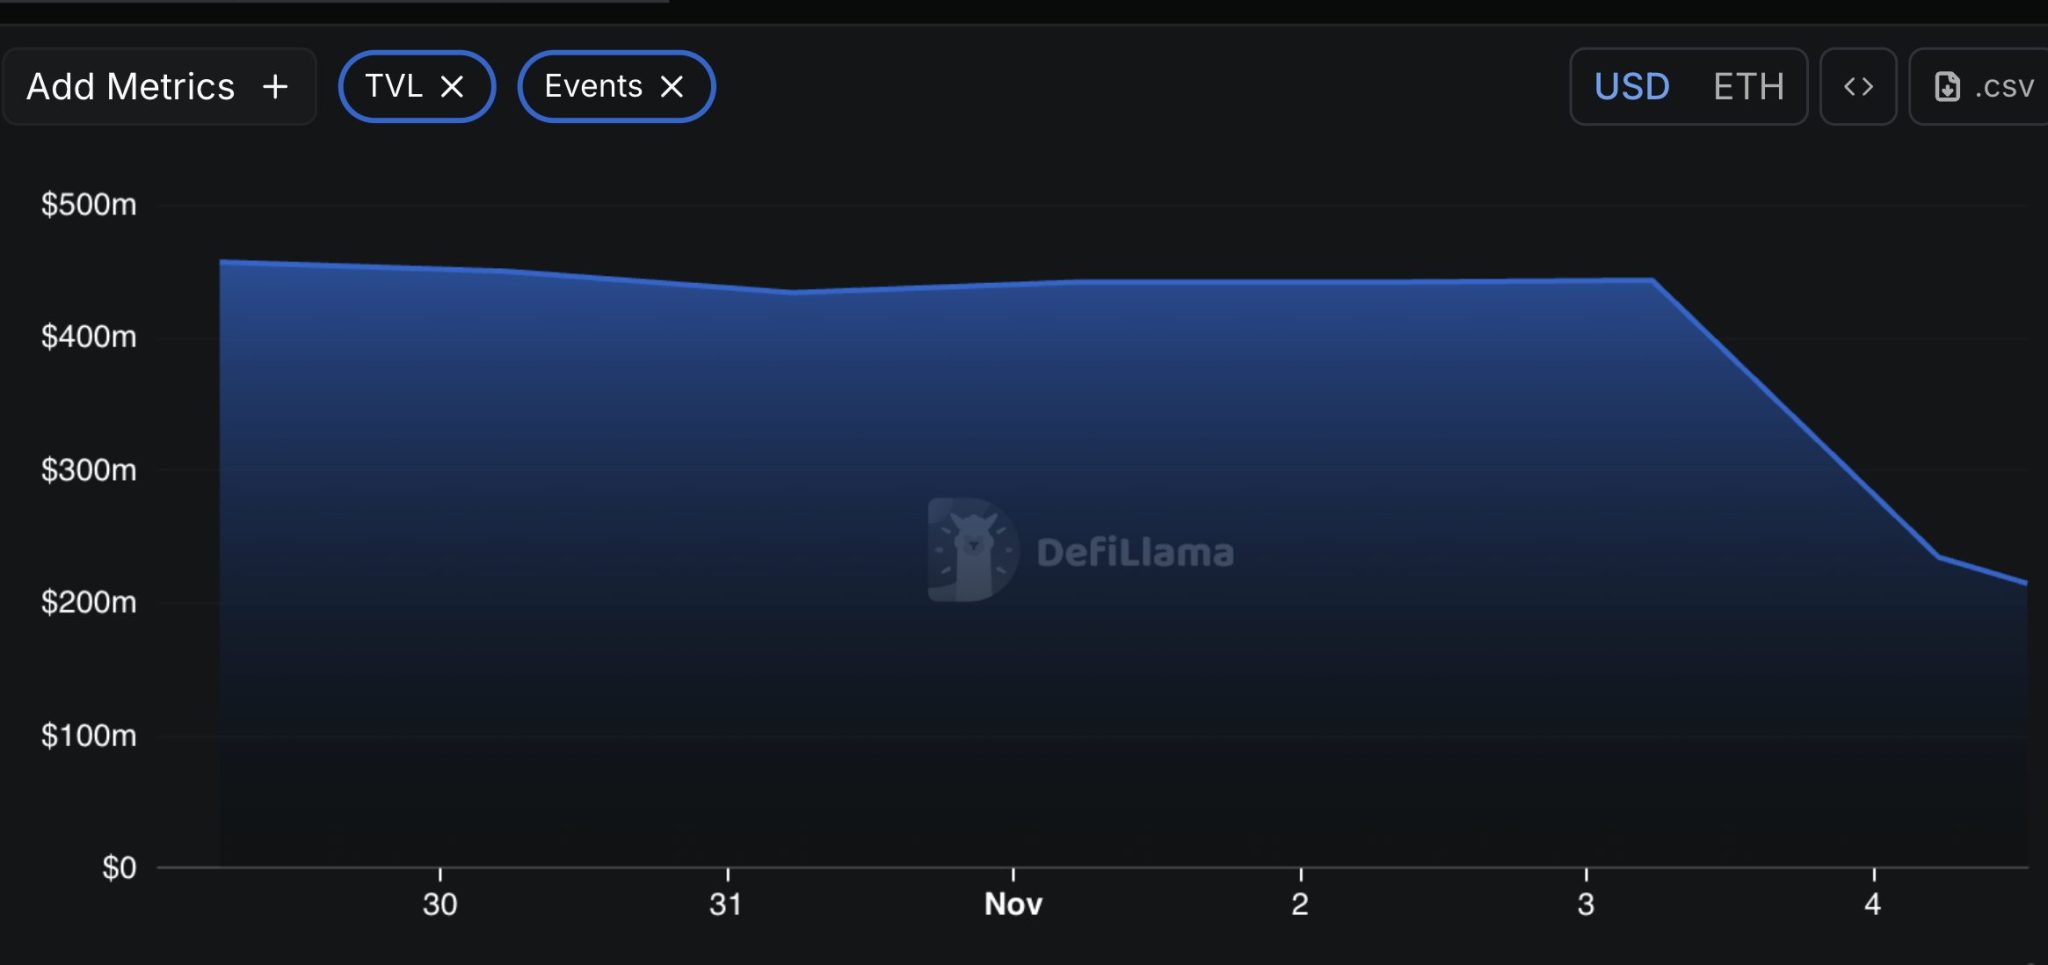Image resolution: width=2048 pixels, height=965 pixels.
Task: Expand available metrics from Add Metrics
Action: tap(160, 86)
